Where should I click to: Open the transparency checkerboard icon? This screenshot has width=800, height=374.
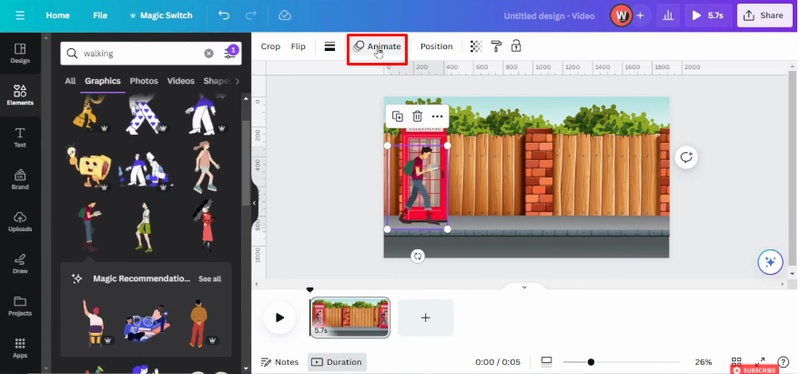(476, 46)
